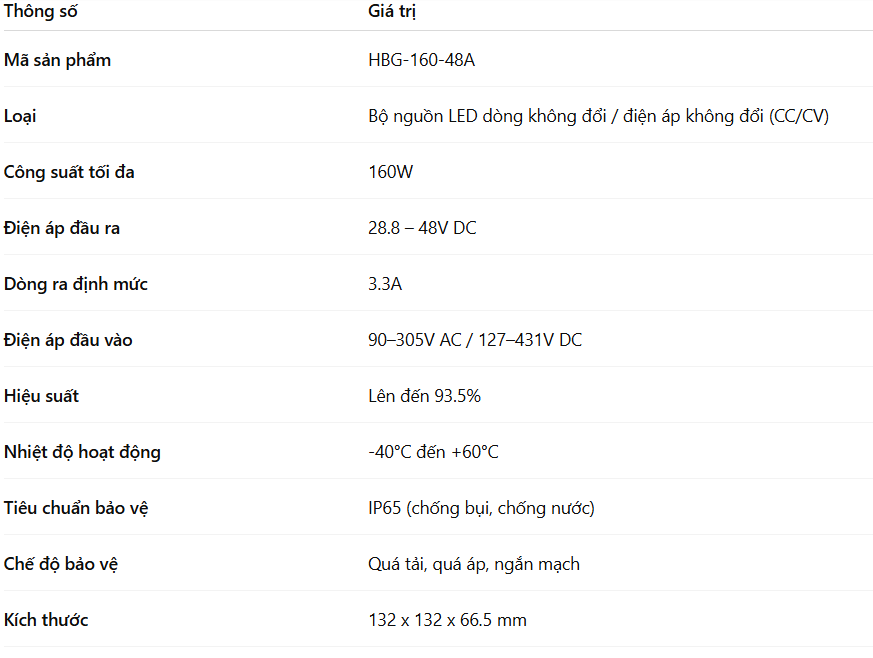Click the "Điện áp đầu ra" label
This screenshot has width=873, height=658.
[62, 228]
